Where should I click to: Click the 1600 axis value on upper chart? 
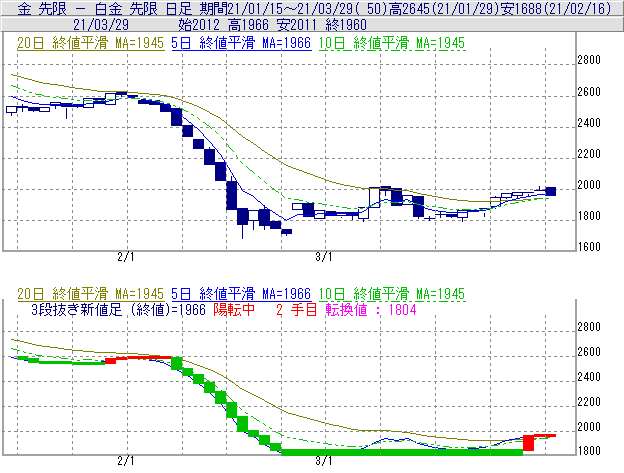[589, 247]
